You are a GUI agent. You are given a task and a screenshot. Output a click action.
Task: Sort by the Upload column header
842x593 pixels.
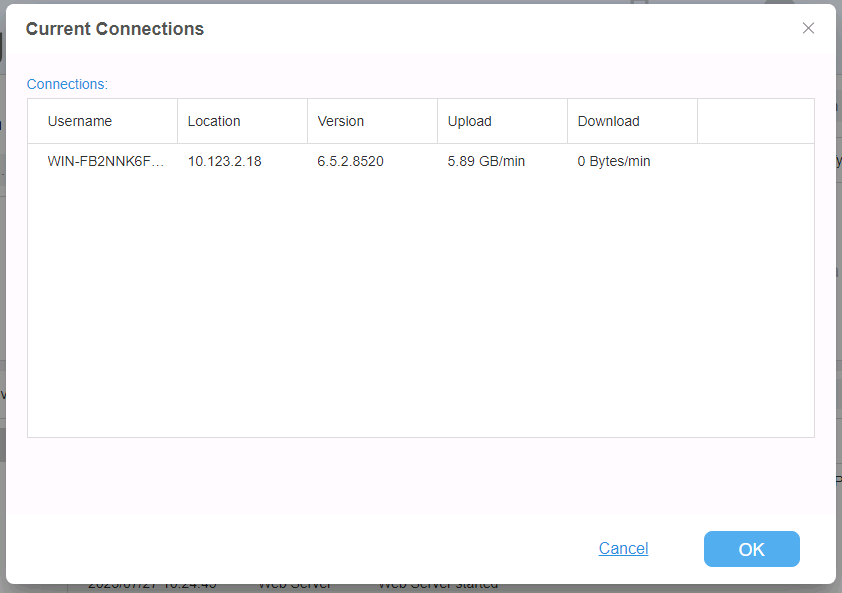point(470,121)
